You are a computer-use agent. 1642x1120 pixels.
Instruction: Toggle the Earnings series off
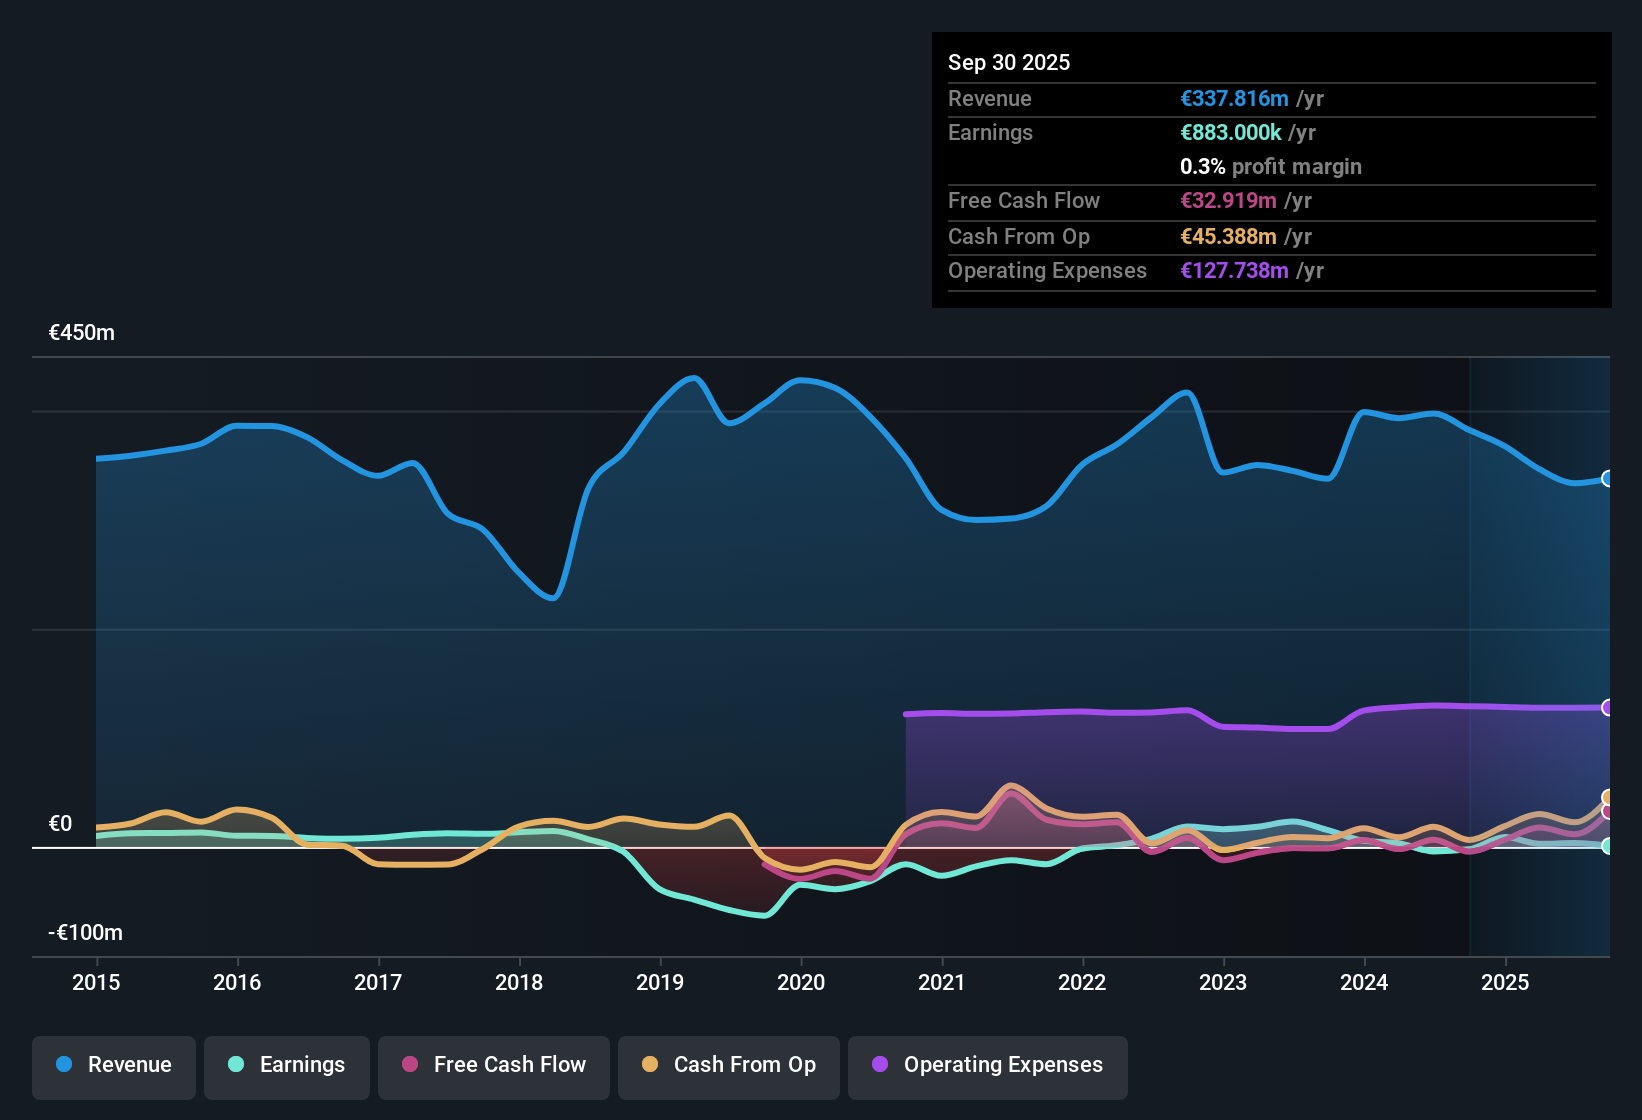(x=286, y=1066)
